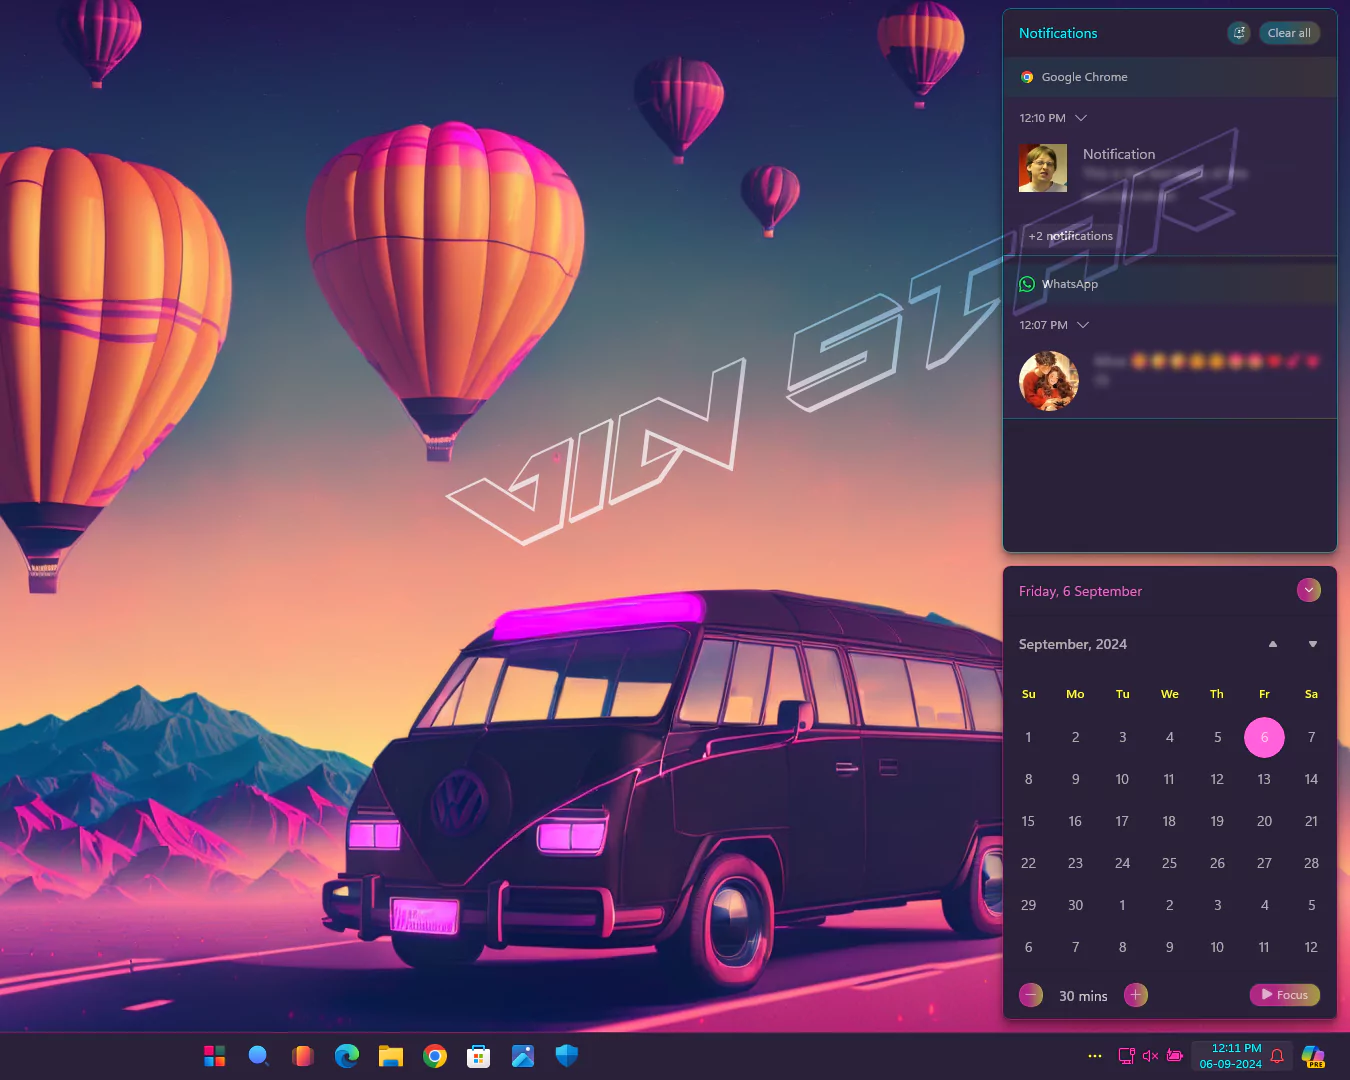Viewport: 1350px width, 1080px height.
Task: Select date 16 in the calendar
Action: [1075, 821]
